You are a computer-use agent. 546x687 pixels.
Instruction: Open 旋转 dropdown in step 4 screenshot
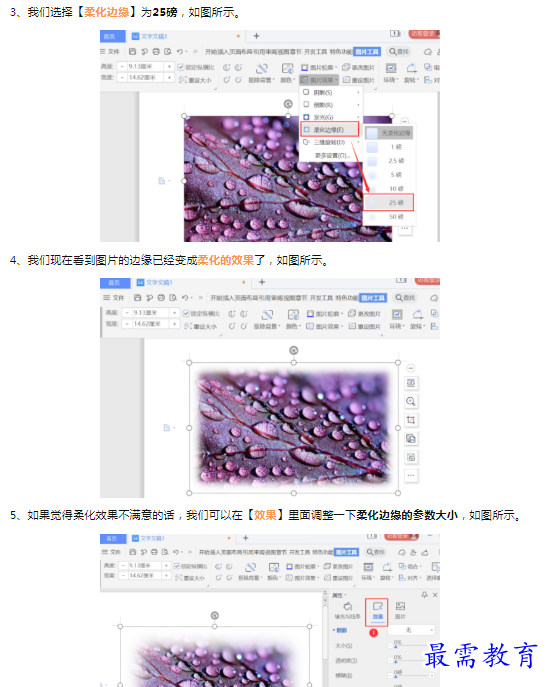[418, 326]
